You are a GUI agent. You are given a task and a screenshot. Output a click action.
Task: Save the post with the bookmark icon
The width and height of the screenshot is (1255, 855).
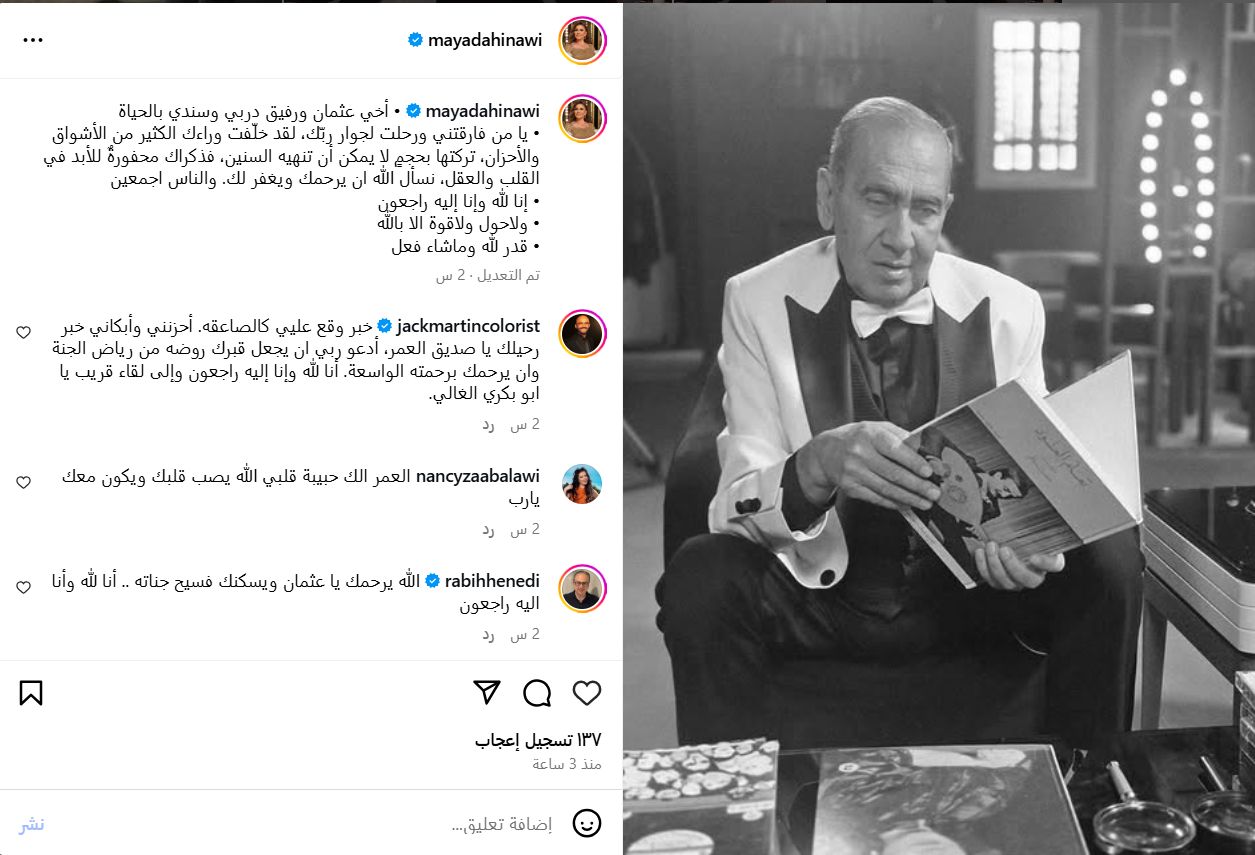tap(31, 693)
